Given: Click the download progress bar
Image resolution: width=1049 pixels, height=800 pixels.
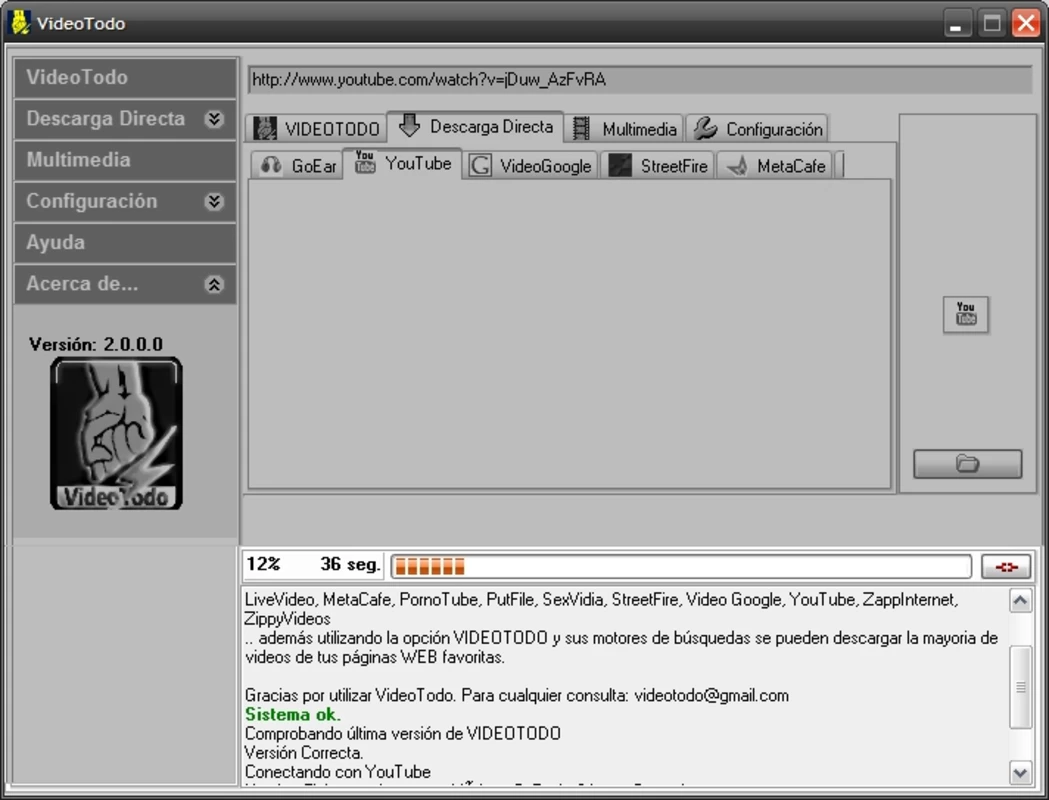Looking at the screenshot, I should coord(681,567).
